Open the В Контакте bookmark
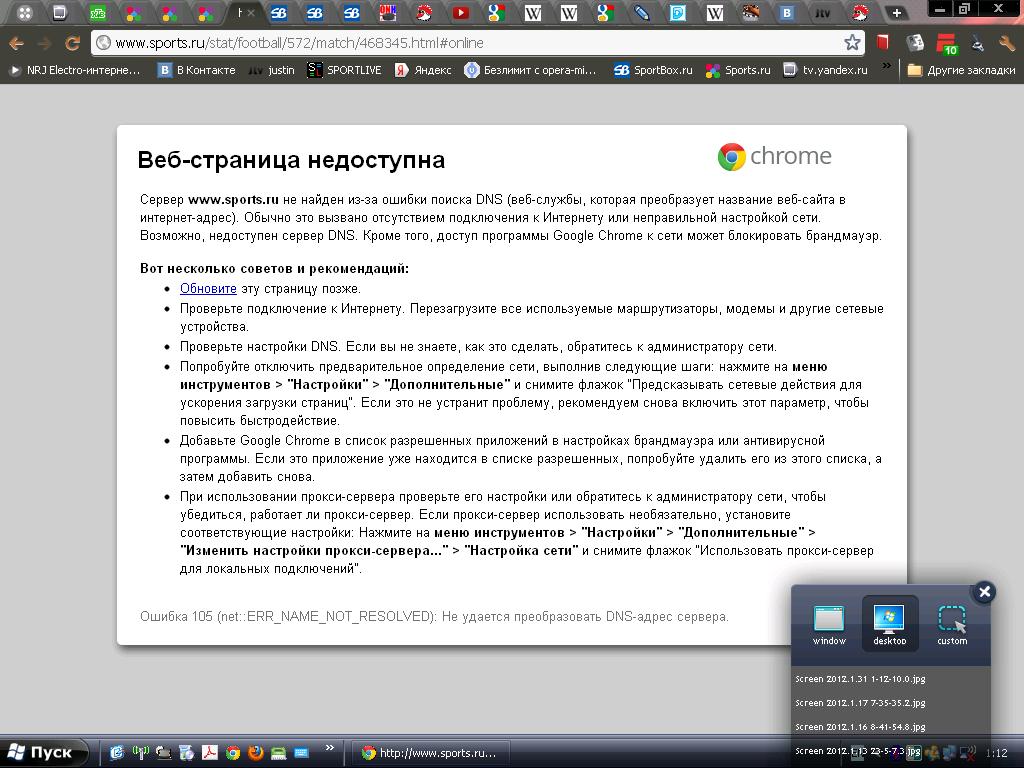 click(197, 70)
